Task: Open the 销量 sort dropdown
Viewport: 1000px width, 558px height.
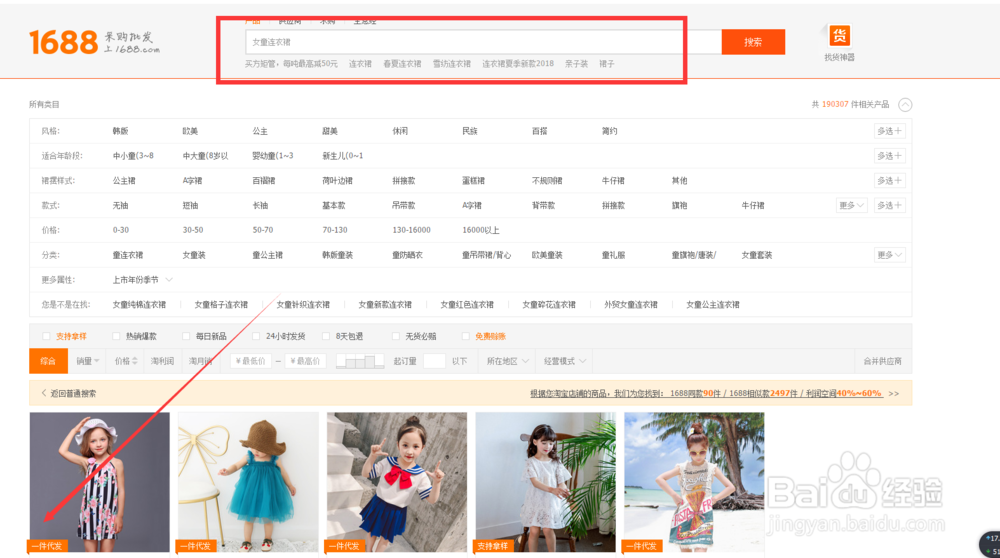Action: click(x=87, y=361)
